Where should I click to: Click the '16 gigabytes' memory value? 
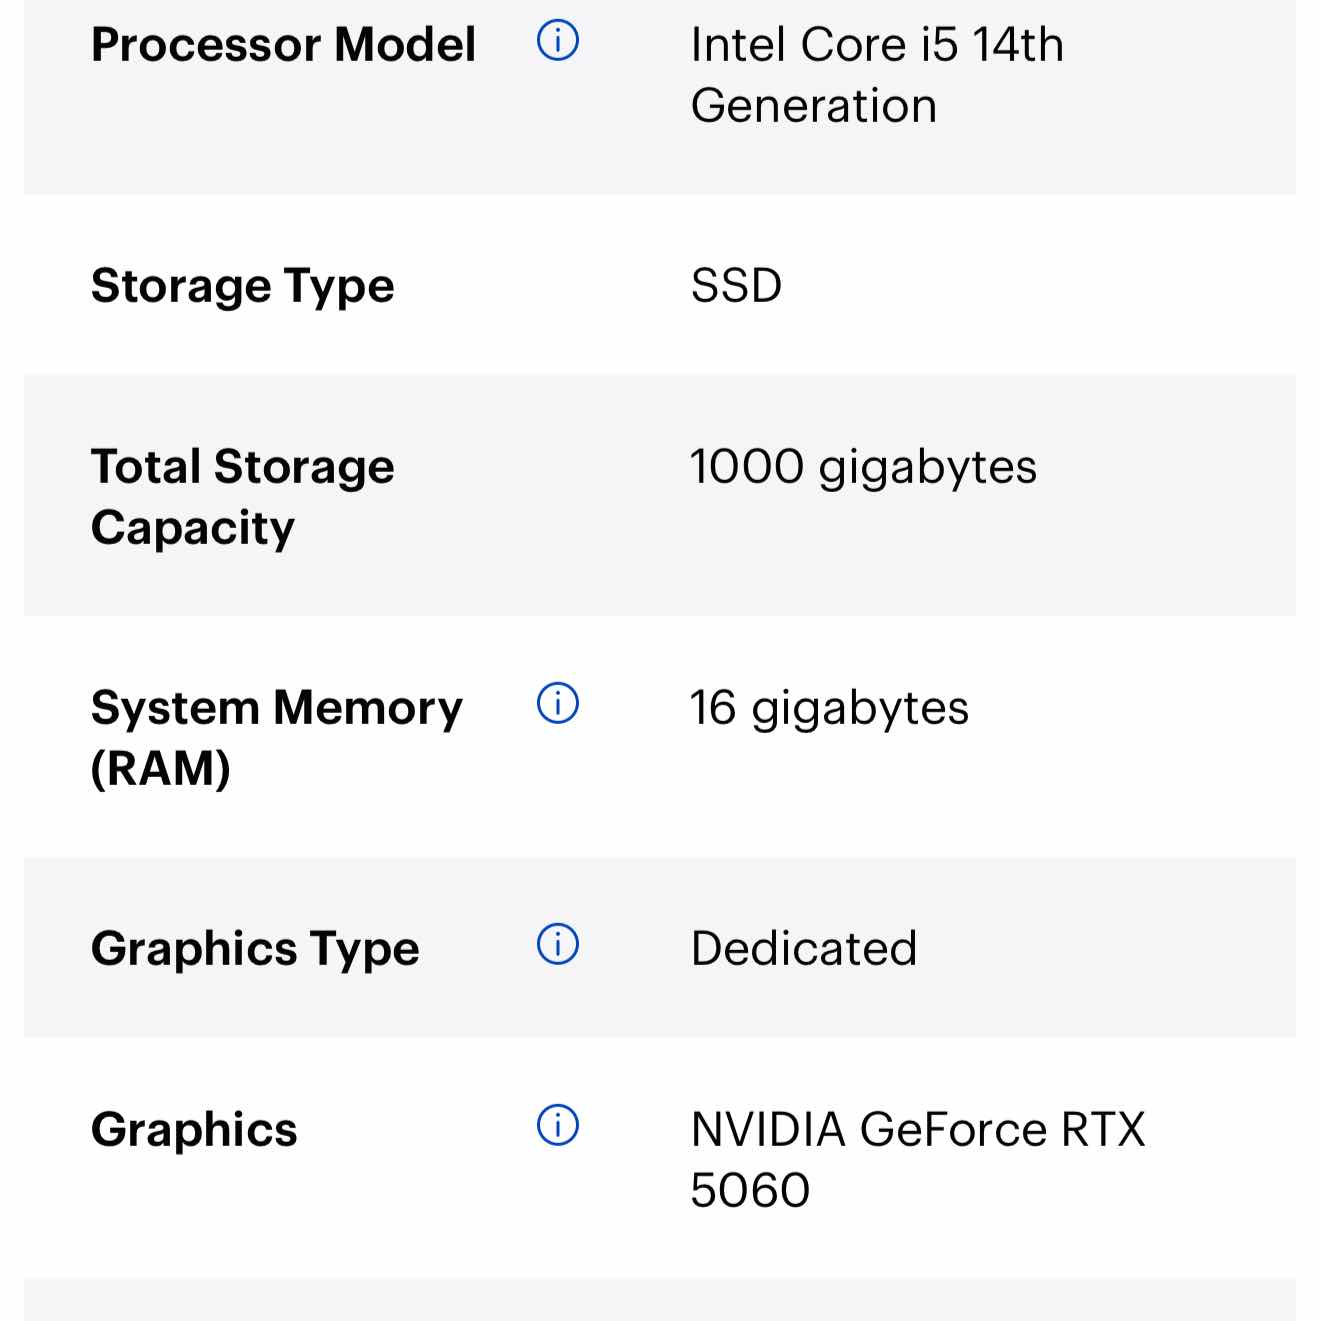(829, 708)
